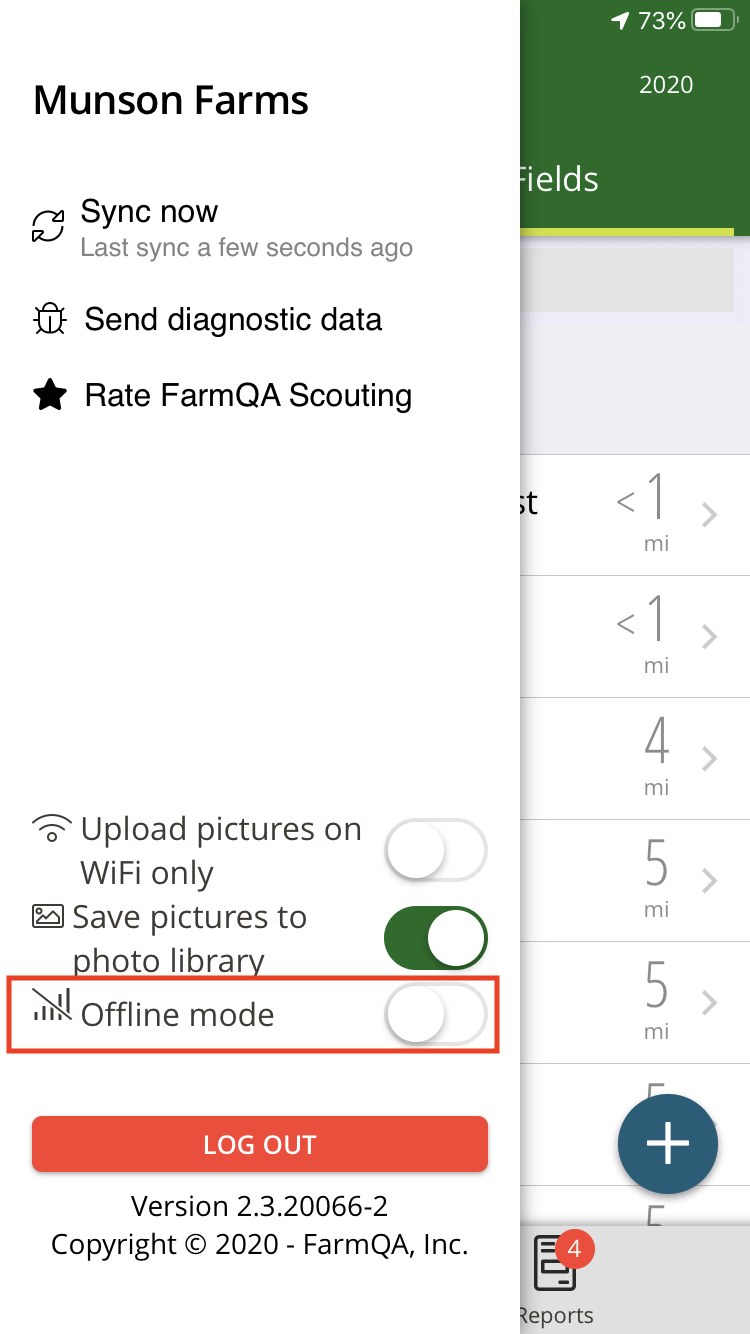Tap the no-signal Offline mode icon
The width and height of the screenshot is (750, 1334).
pyautogui.click(x=52, y=1005)
